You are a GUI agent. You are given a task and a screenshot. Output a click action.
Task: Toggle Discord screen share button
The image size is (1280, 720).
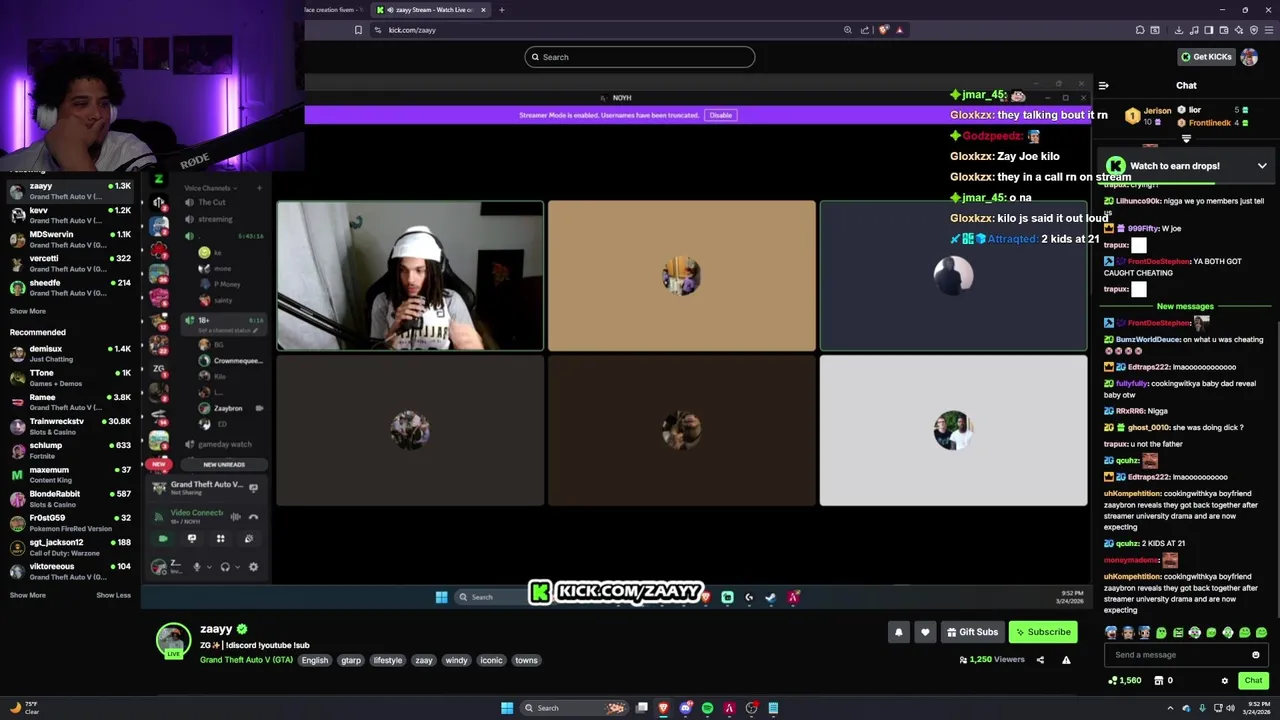click(192, 539)
